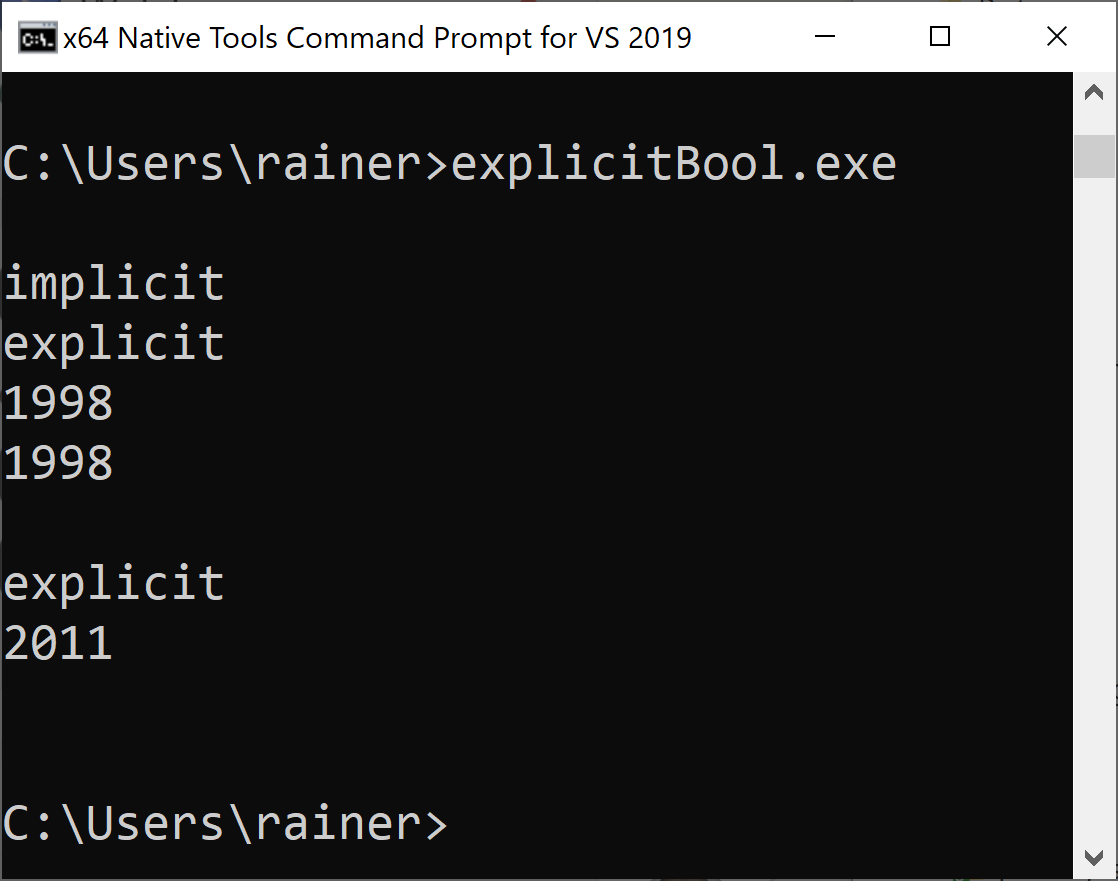Click the bottom C:\Users\rainer> prompt
Screen dimensions: 1118x881
tap(225, 824)
